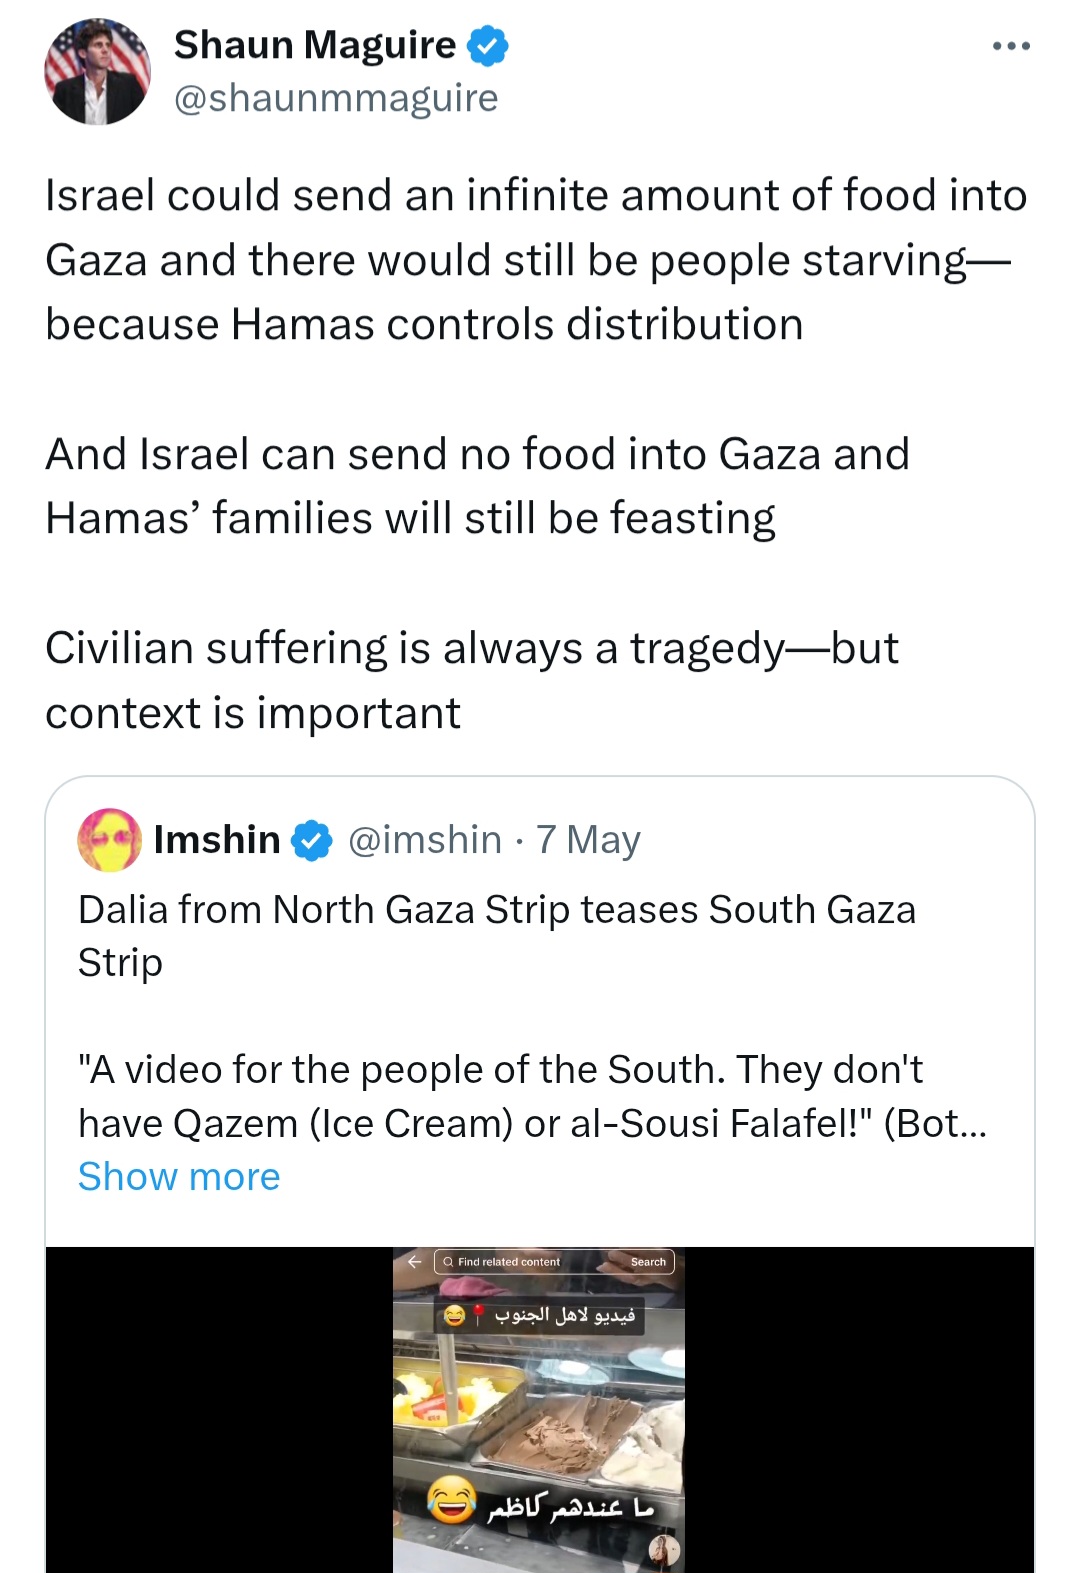Screen dimensions: 1080x1573
Task: Tap the verified badge beside Imshin
Action: 312,840
